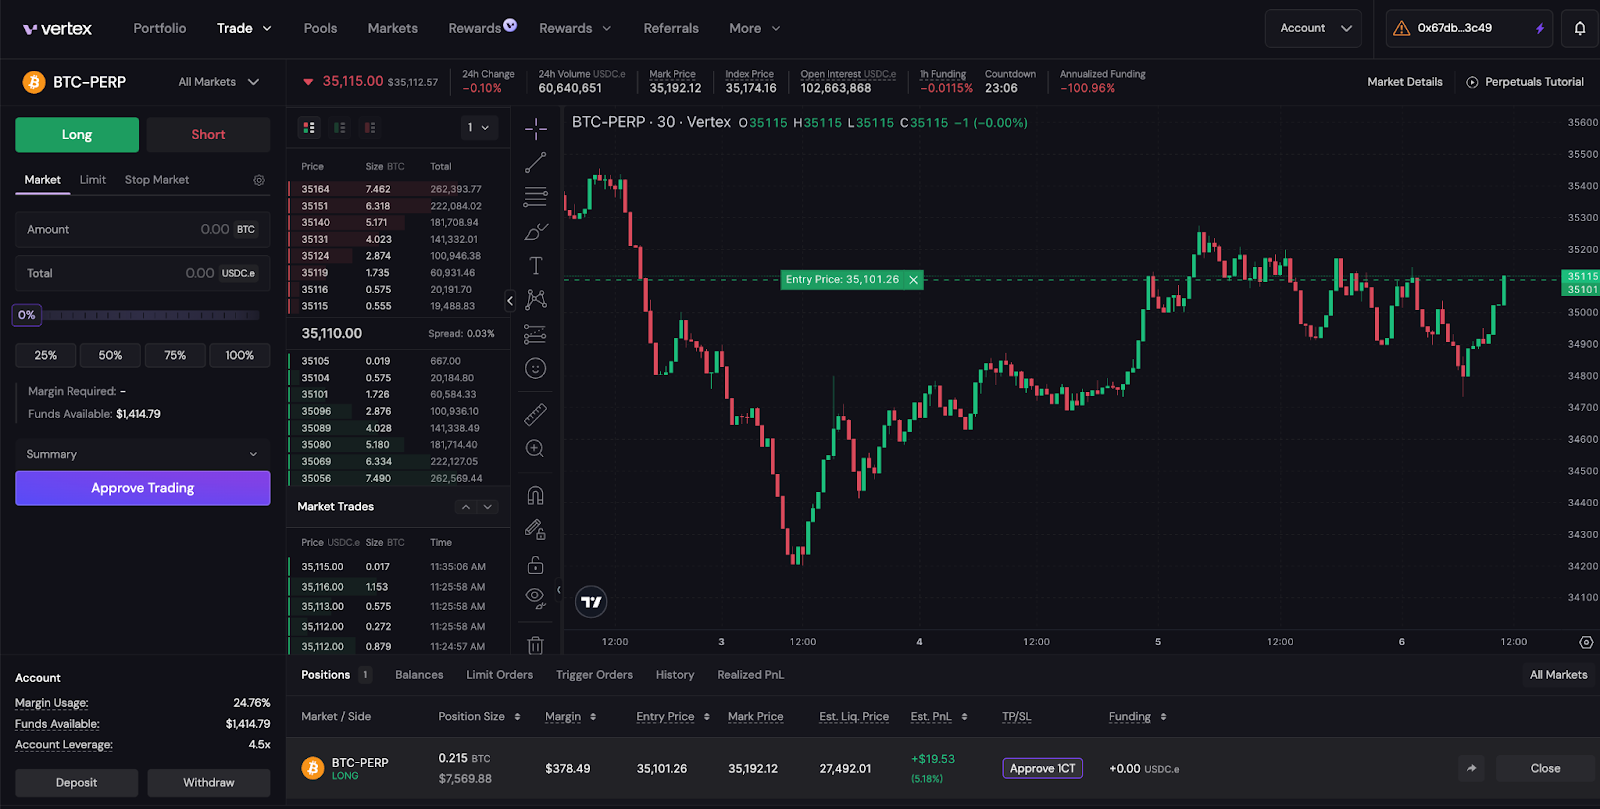Collapse Market Trades with up chevron

coord(466,507)
